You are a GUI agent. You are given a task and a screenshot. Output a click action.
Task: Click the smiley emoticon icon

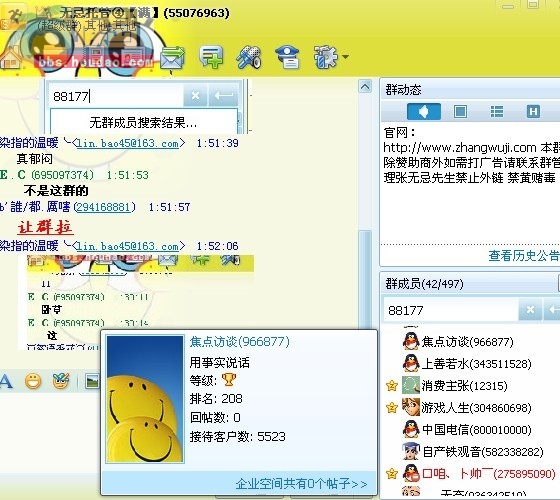click(x=33, y=381)
